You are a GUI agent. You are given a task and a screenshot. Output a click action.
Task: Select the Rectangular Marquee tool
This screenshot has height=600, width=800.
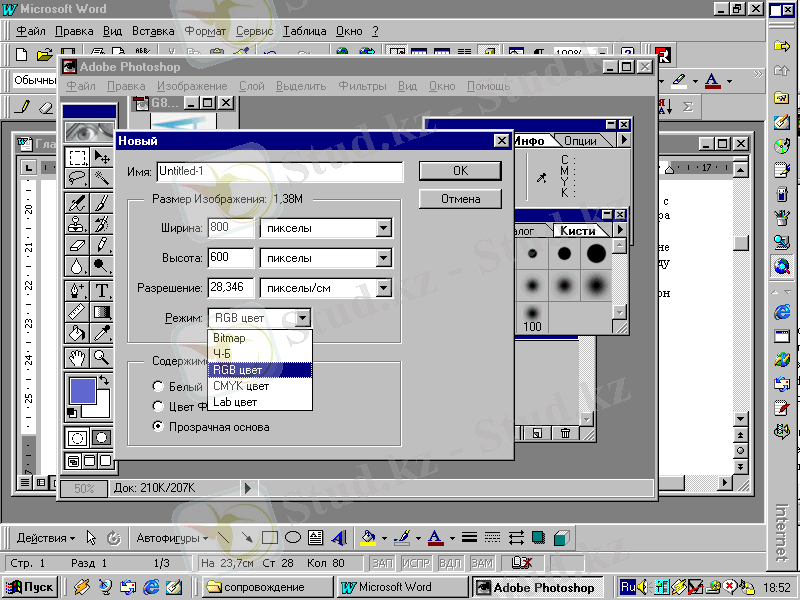tap(77, 156)
